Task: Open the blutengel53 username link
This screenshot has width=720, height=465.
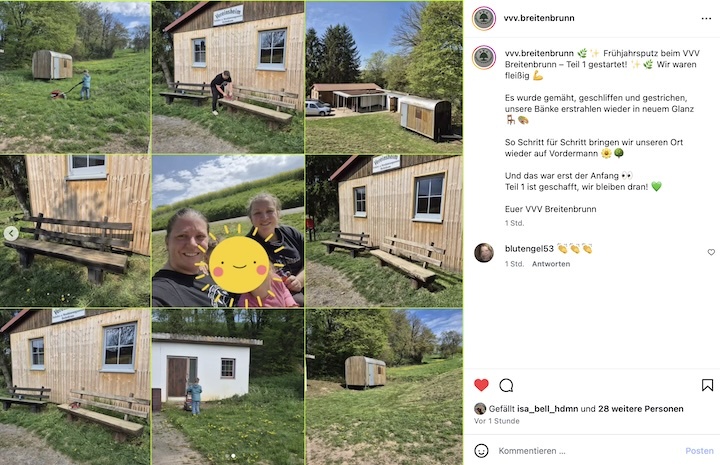Action: (x=529, y=249)
